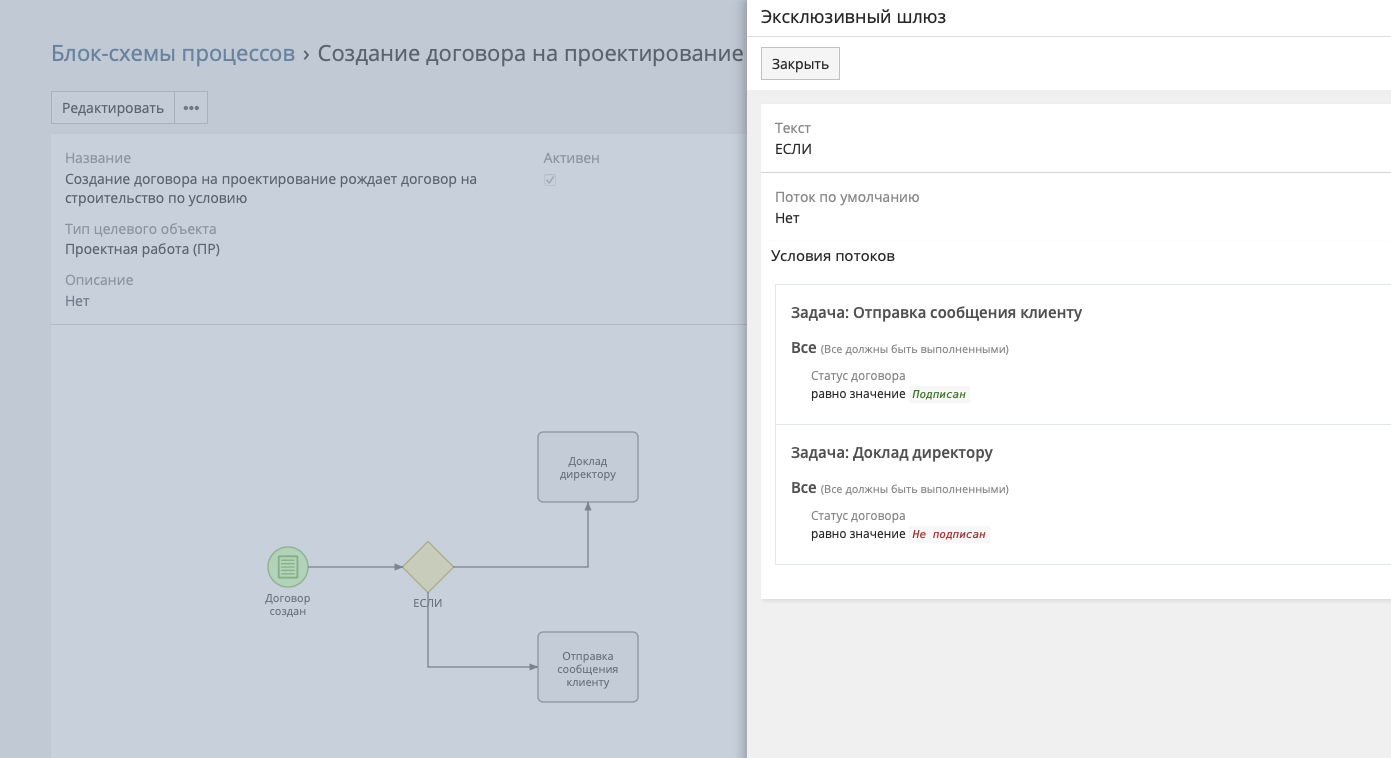
Task: Select the "Доклад директору" task box in the diagram
Action: pos(588,467)
